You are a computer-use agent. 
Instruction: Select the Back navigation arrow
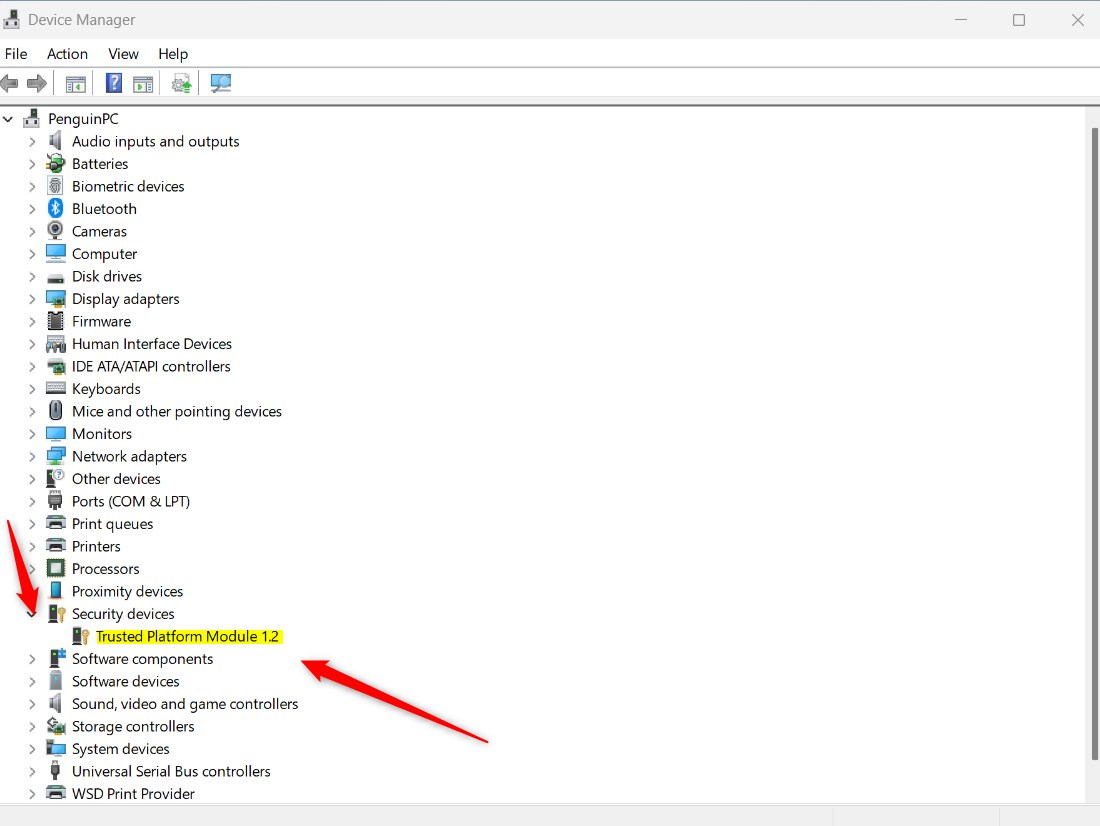(10, 83)
